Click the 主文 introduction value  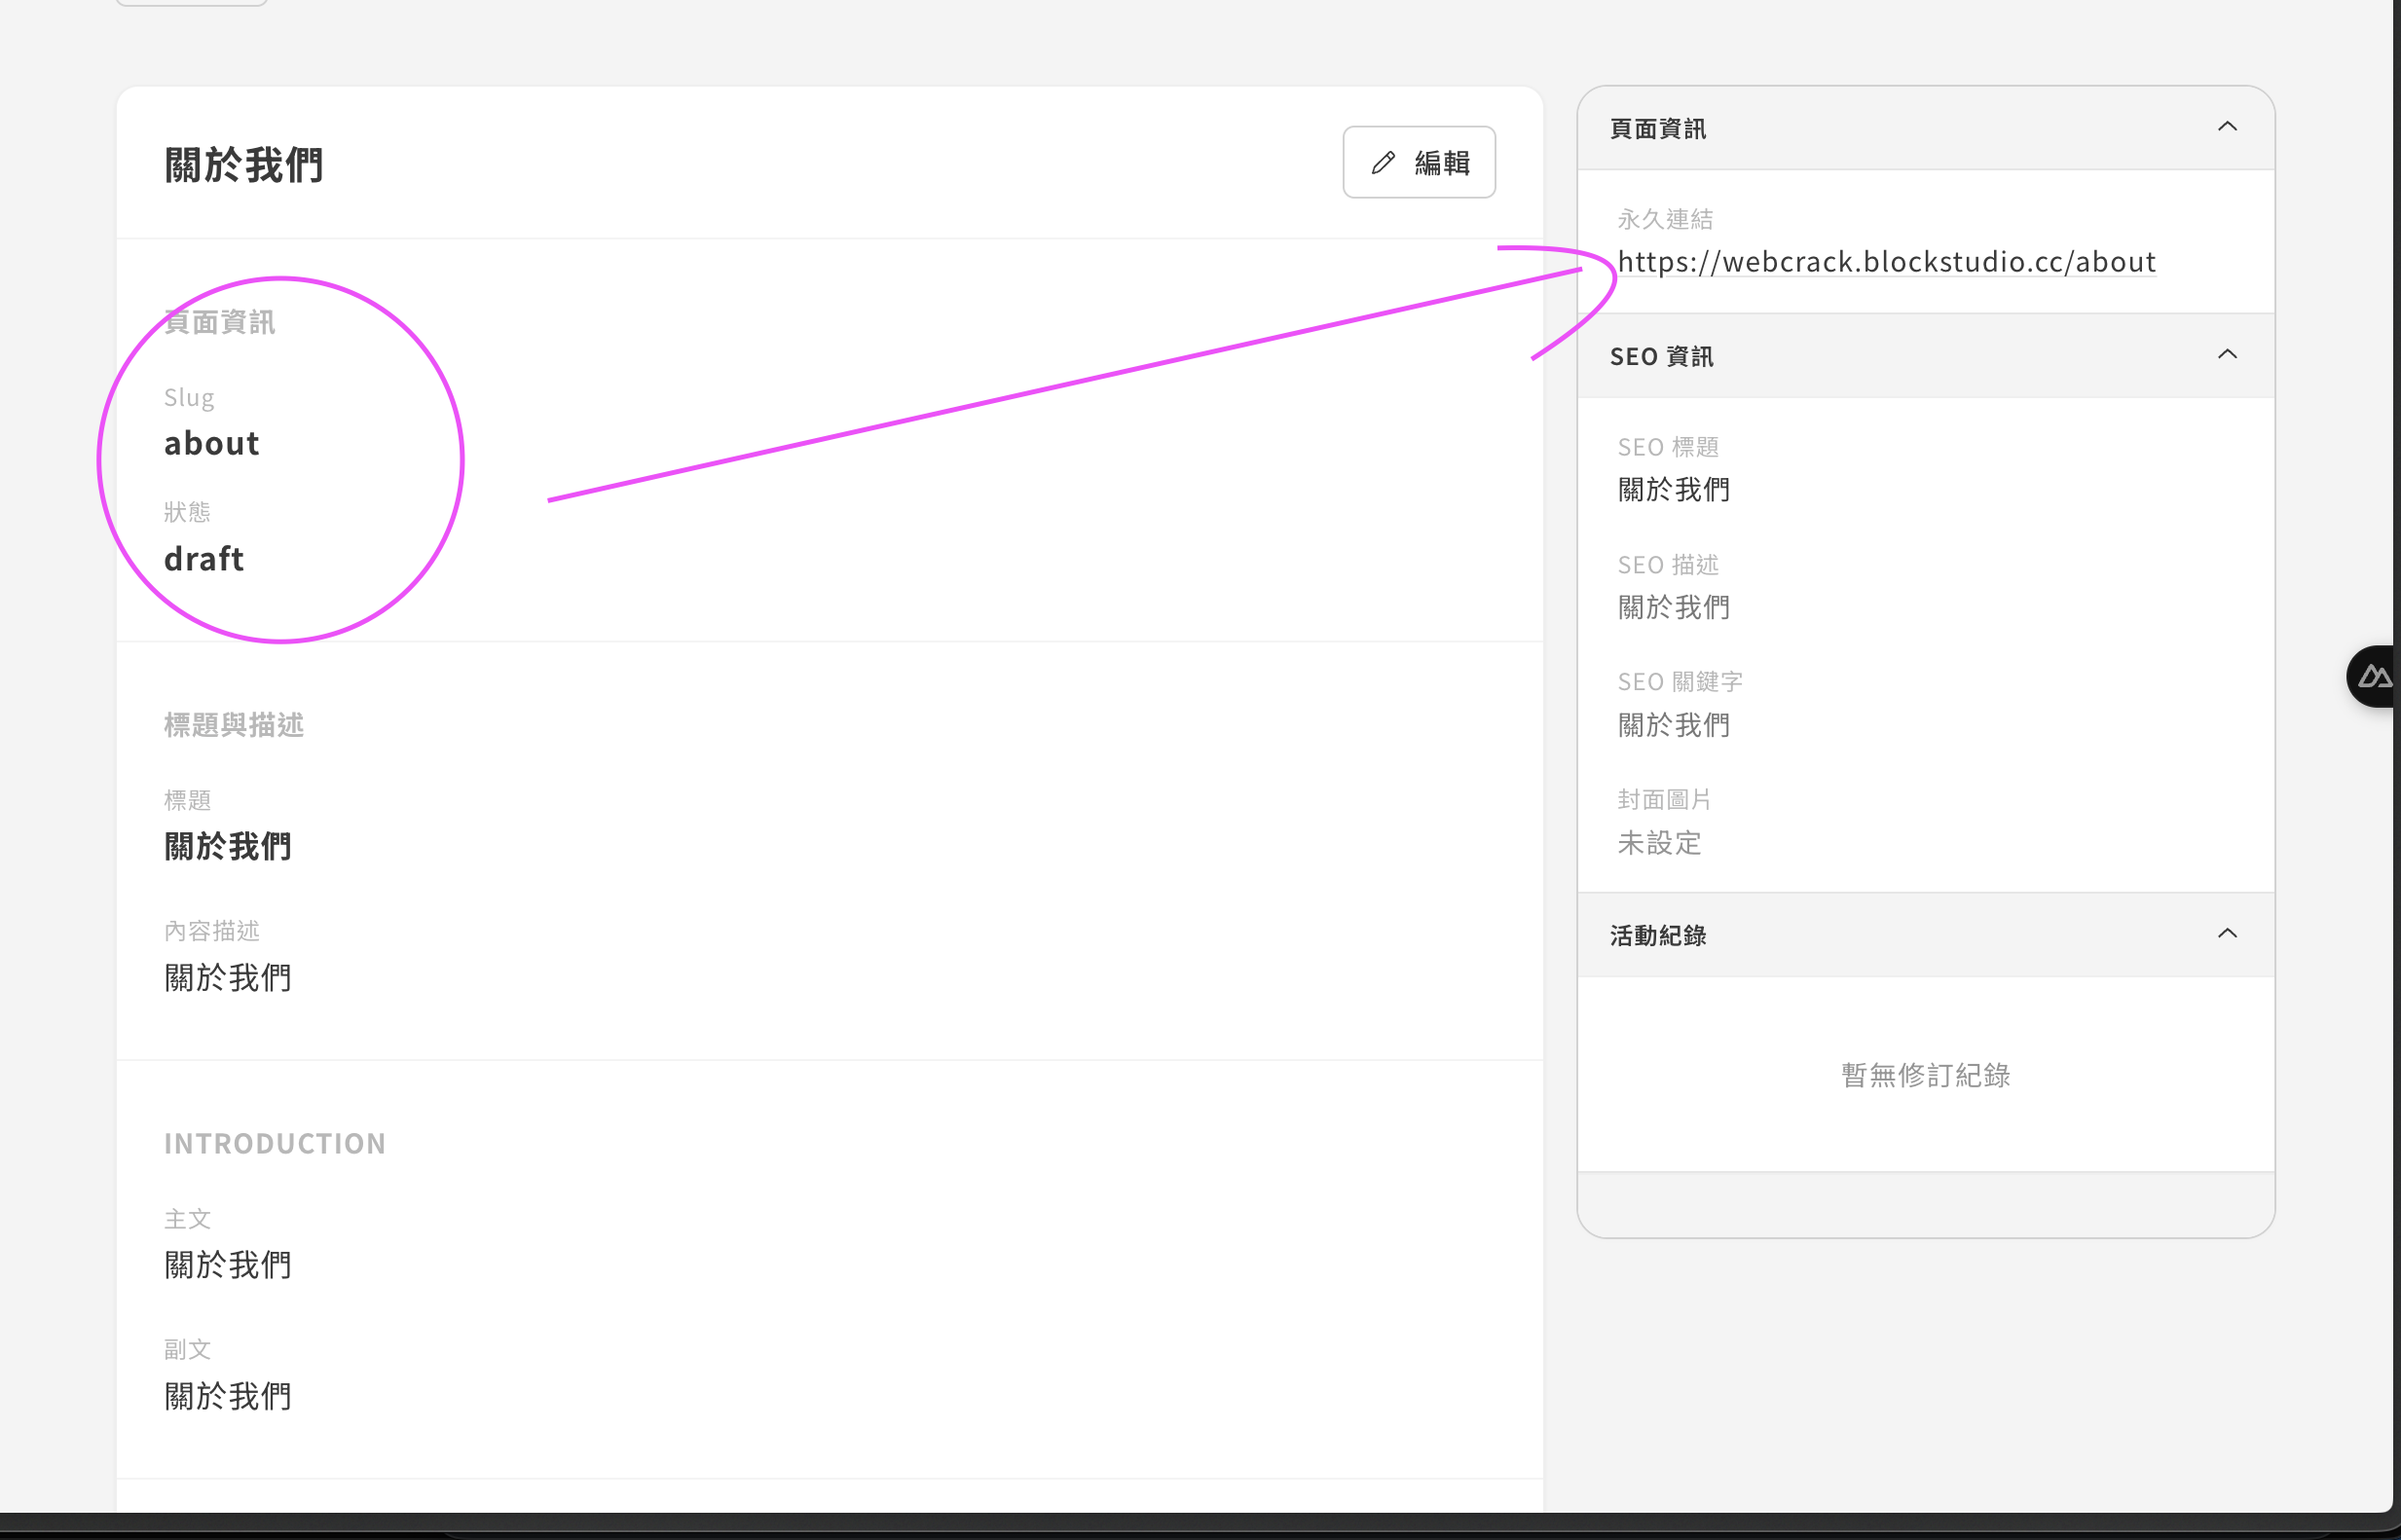pyautogui.click(x=228, y=1265)
